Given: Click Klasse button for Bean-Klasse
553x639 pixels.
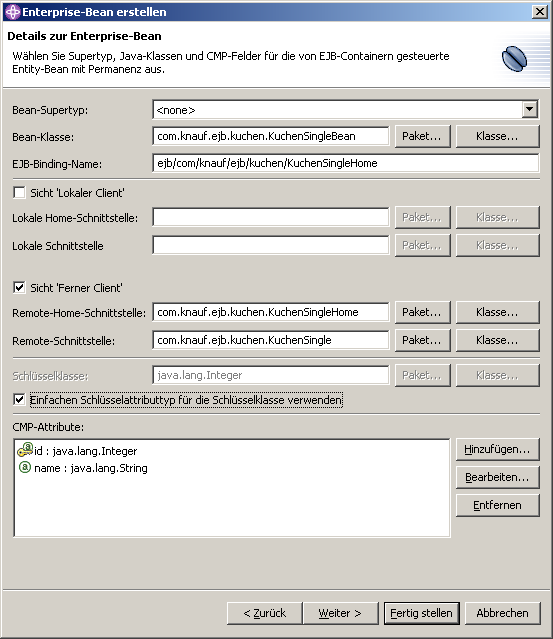Looking at the screenshot, I should 498,136.
